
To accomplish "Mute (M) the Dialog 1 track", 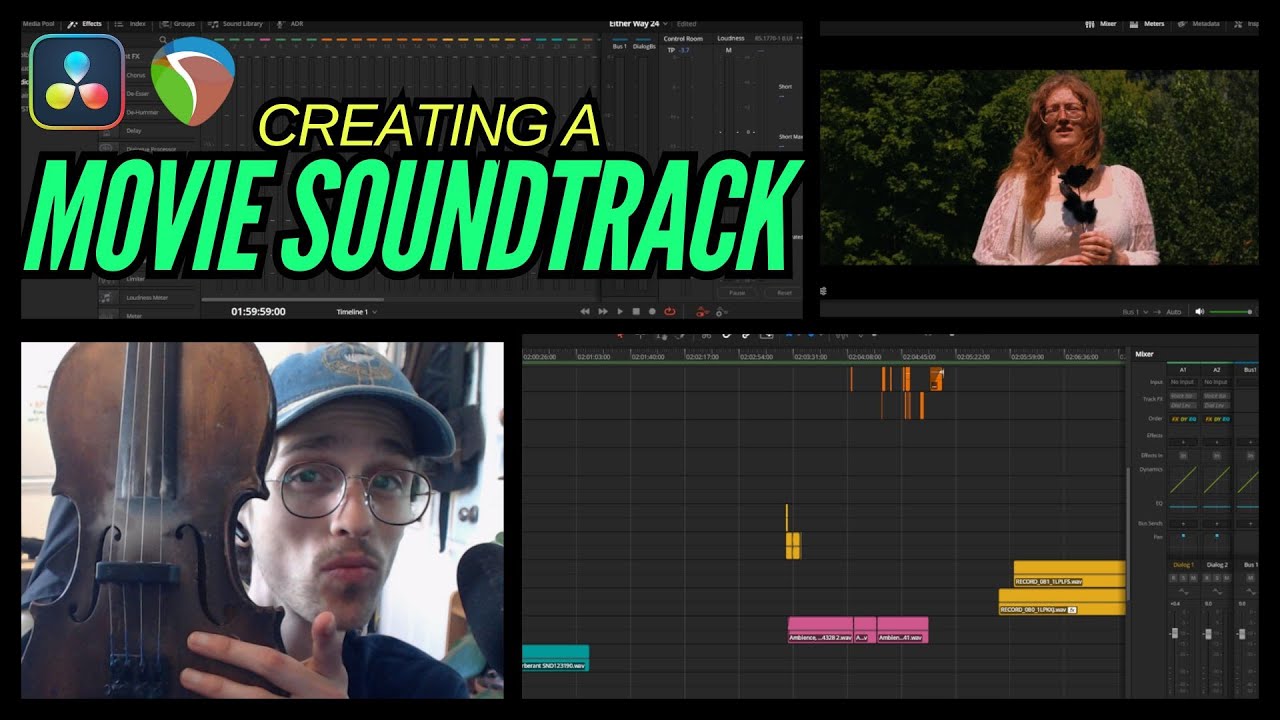I will coord(1191,578).
